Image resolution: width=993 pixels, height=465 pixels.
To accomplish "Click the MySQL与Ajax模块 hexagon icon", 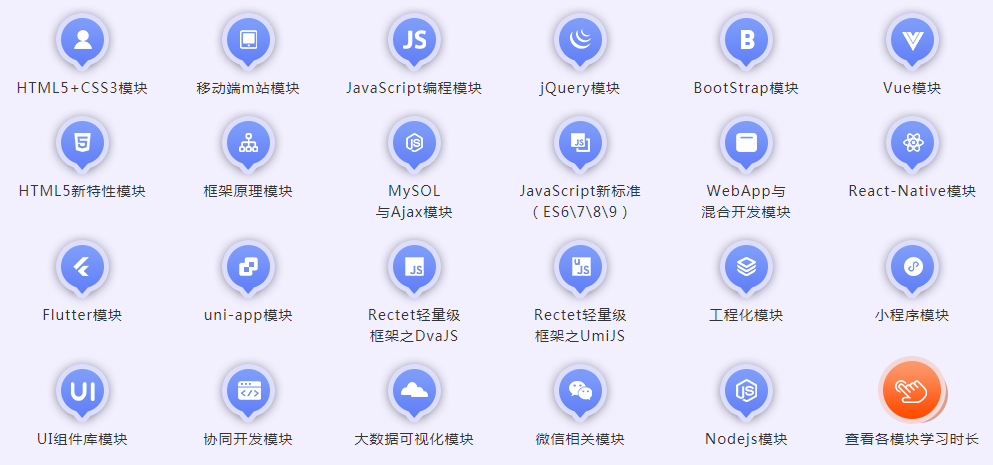I will click(x=414, y=144).
